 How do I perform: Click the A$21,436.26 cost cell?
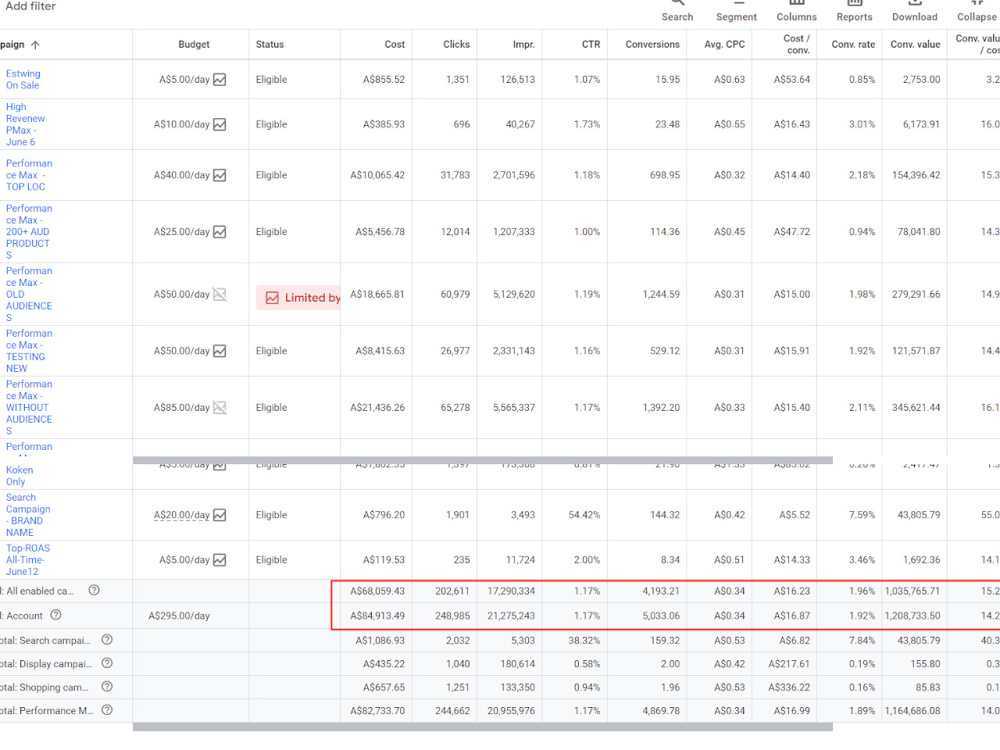click(378, 408)
